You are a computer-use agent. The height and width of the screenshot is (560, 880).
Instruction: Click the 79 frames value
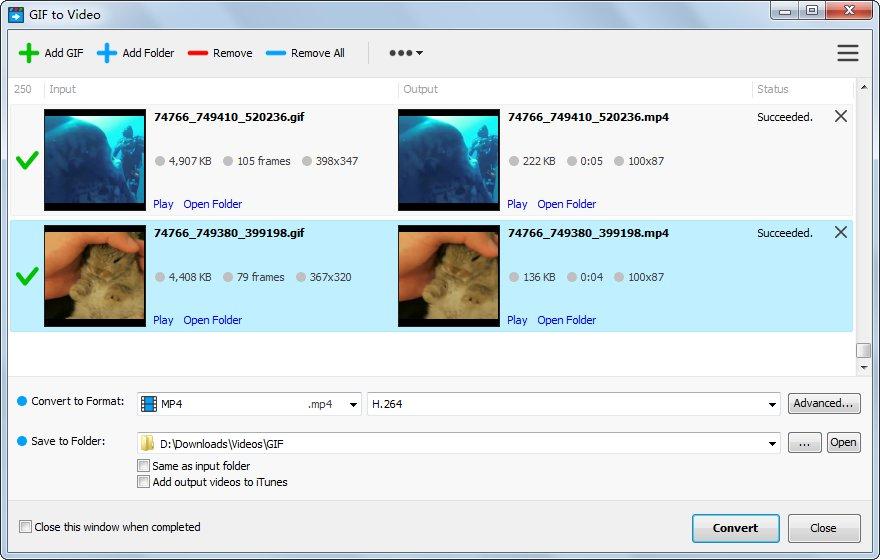(260, 277)
